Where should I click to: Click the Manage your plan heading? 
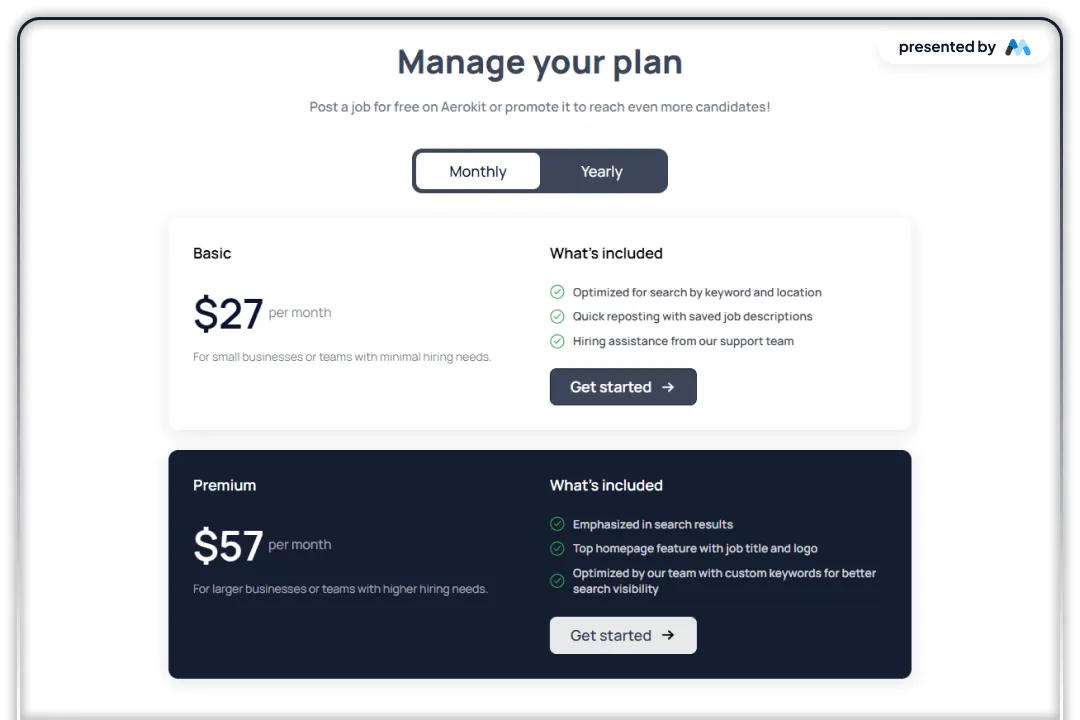click(x=540, y=62)
